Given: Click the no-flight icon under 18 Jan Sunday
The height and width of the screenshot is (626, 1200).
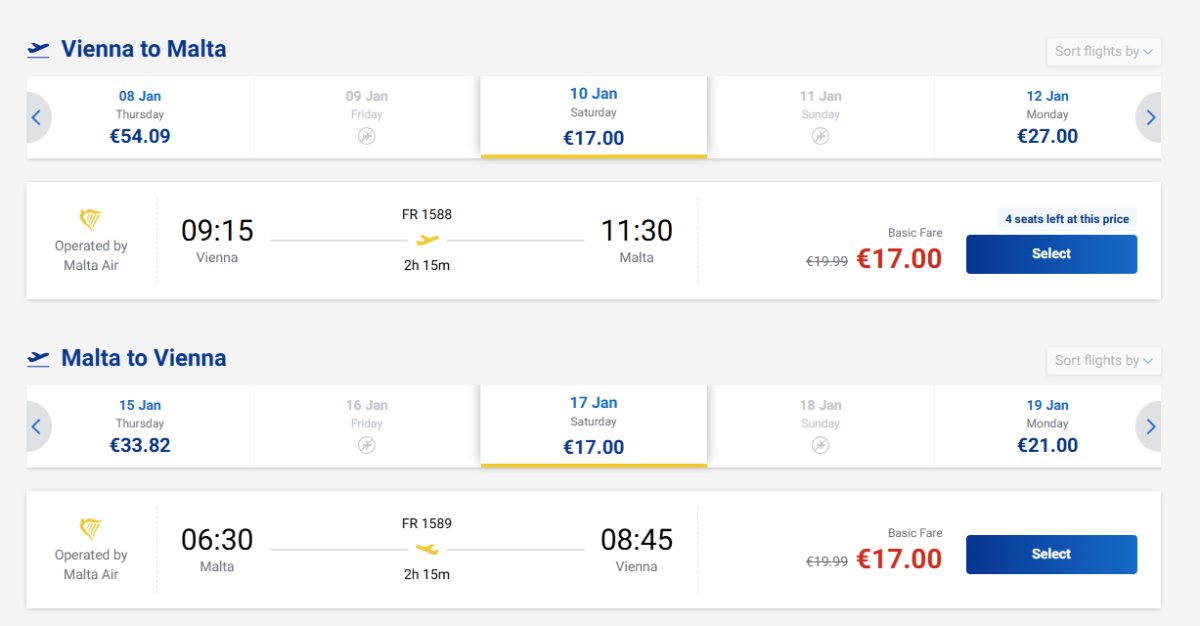Looking at the screenshot, I should click(x=820, y=445).
